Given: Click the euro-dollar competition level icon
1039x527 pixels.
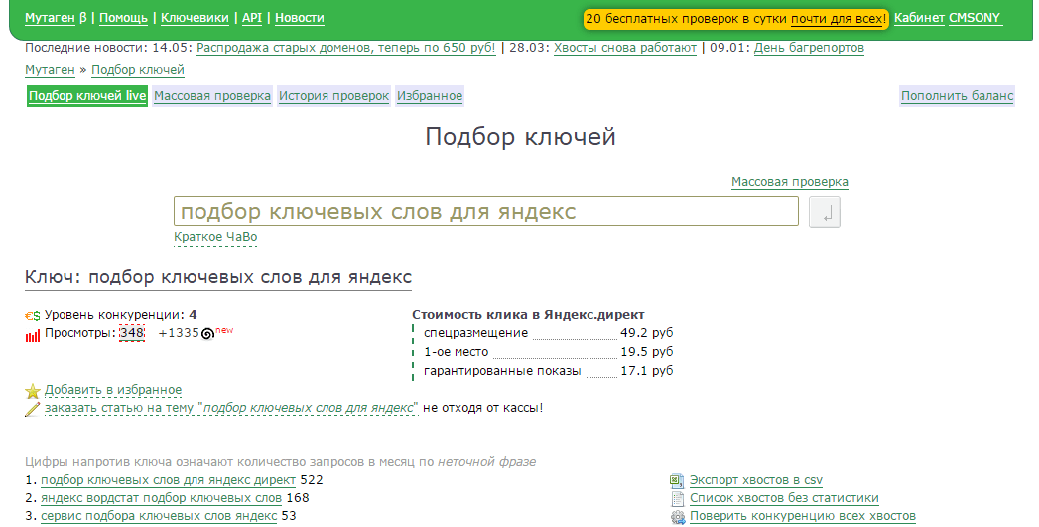Looking at the screenshot, I should [x=33, y=316].
